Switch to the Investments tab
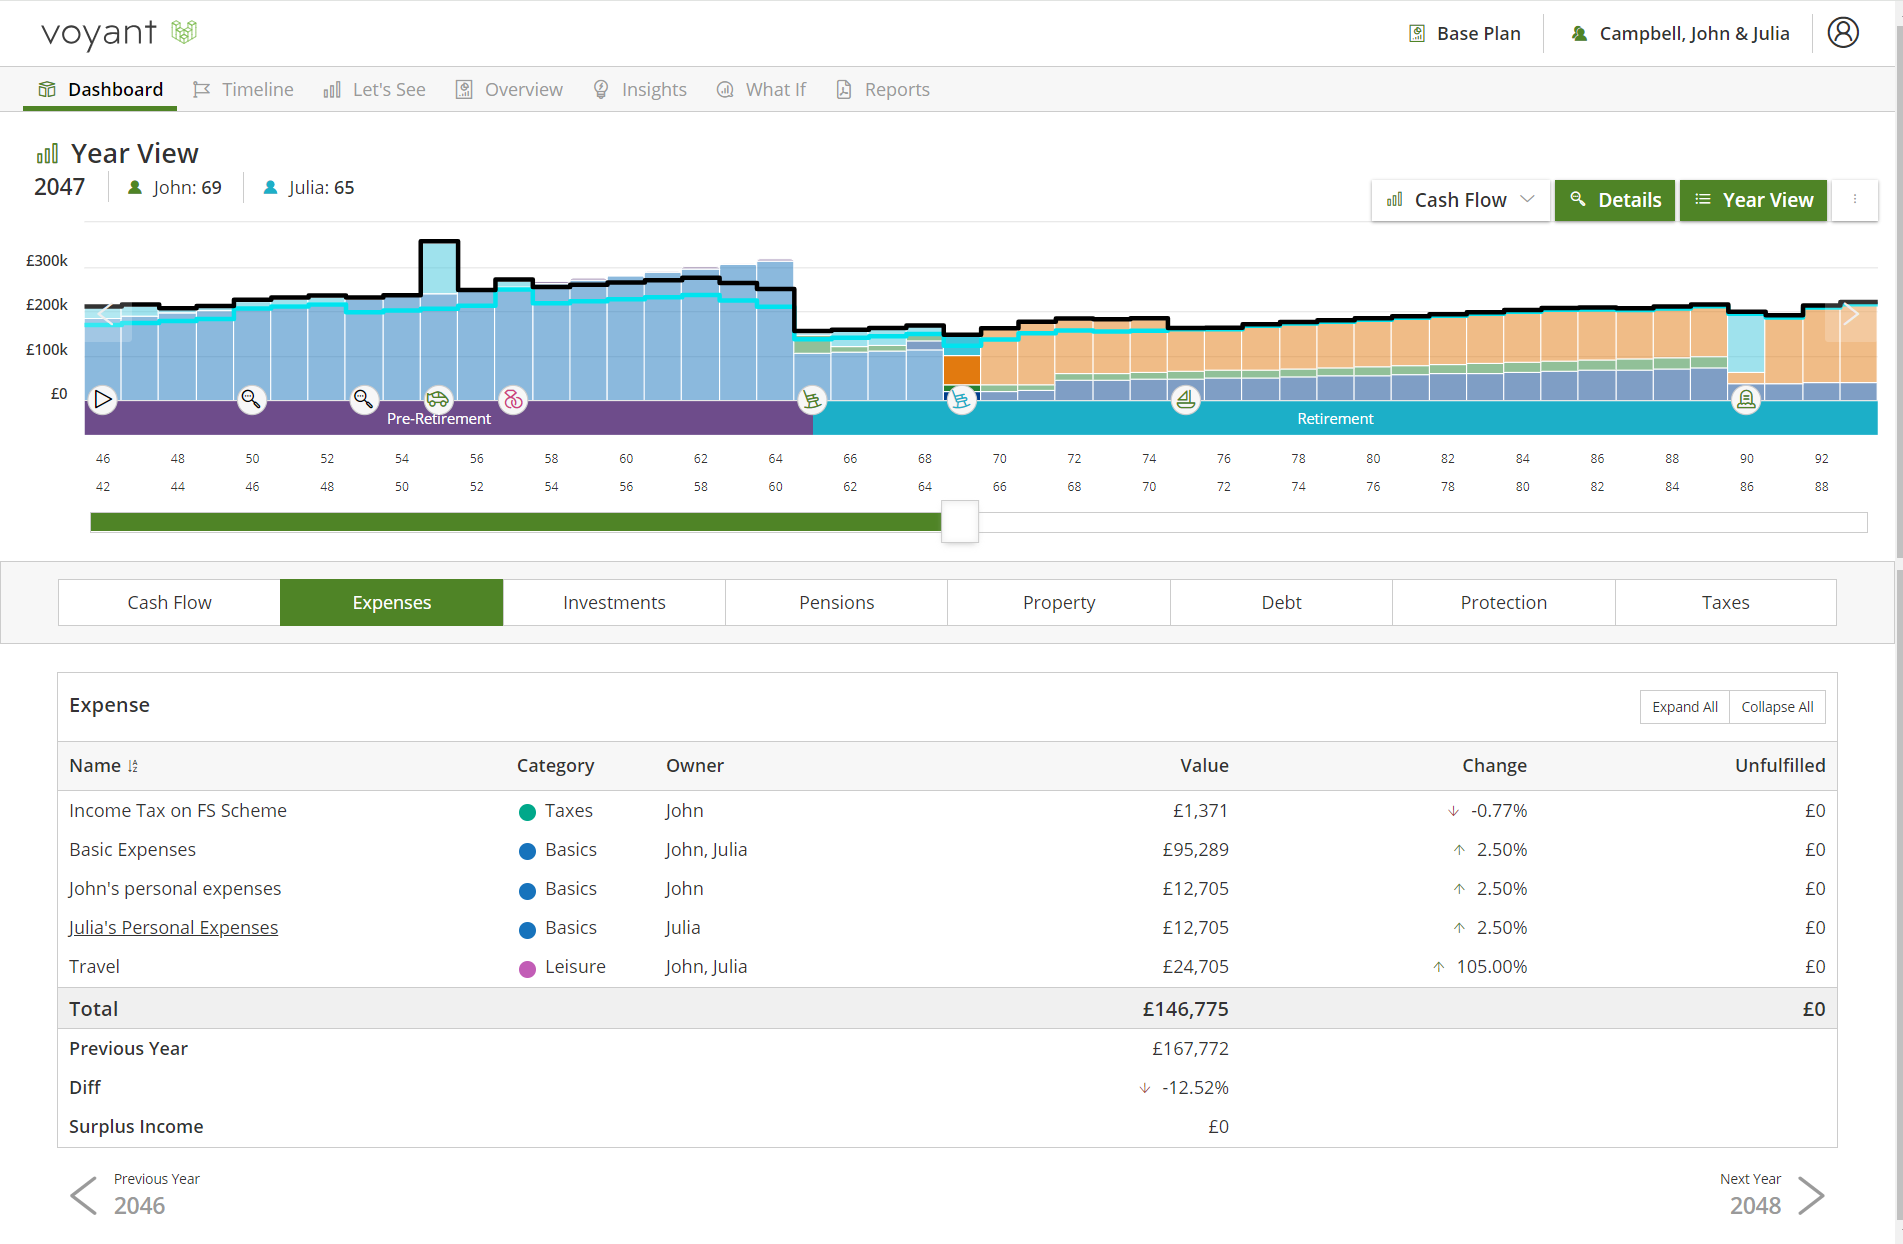The width and height of the screenshot is (1903, 1244). (x=614, y=602)
